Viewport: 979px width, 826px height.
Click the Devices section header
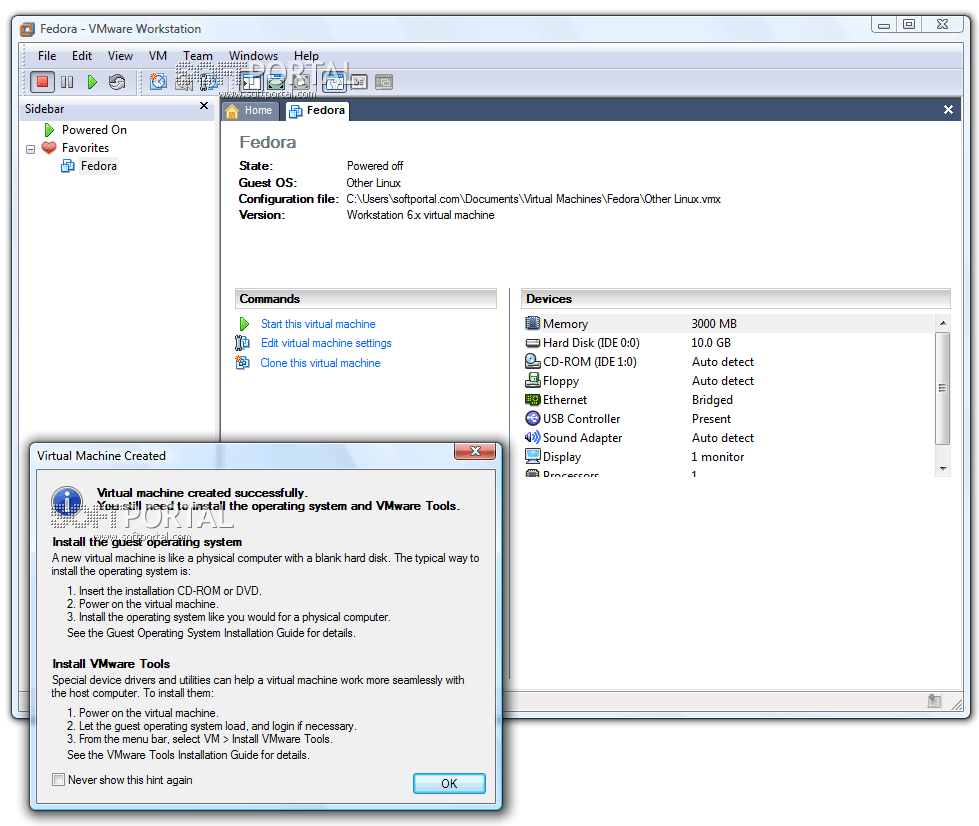click(735, 298)
